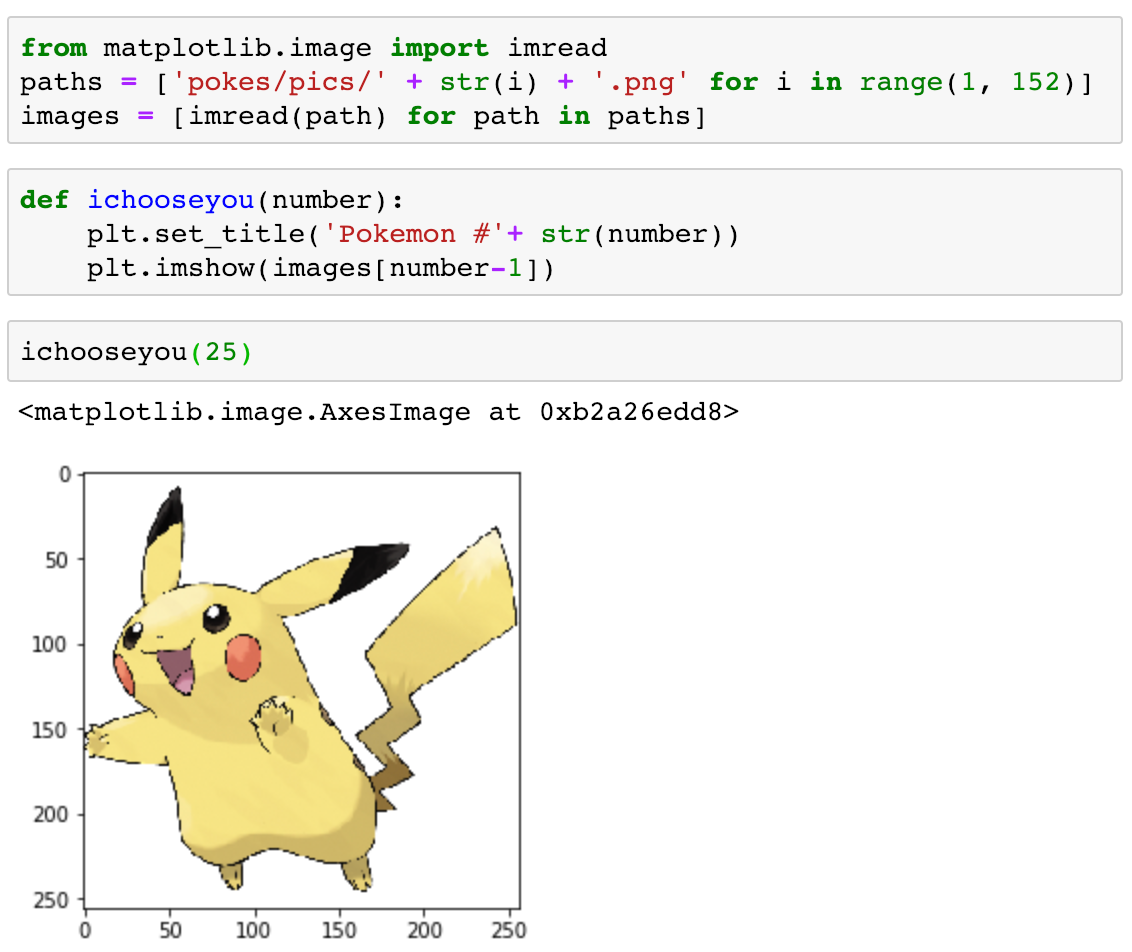Click the def ichooseyou code cell
The image size is (1132, 952).
tap(565, 232)
